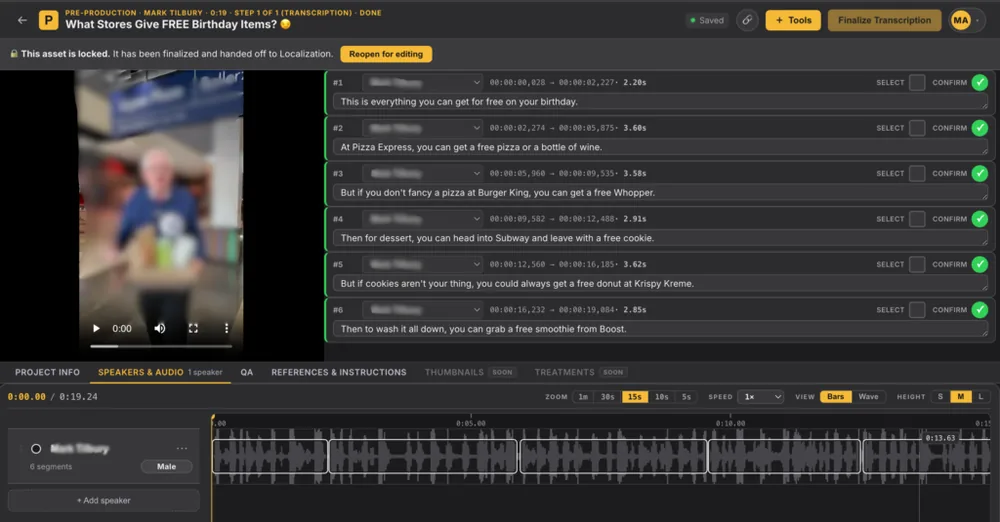The height and width of the screenshot is (522, 1000).
Task: Click the timeline ruler at 0:10.00
Action: pyautogui.click(x=730, y=423)
